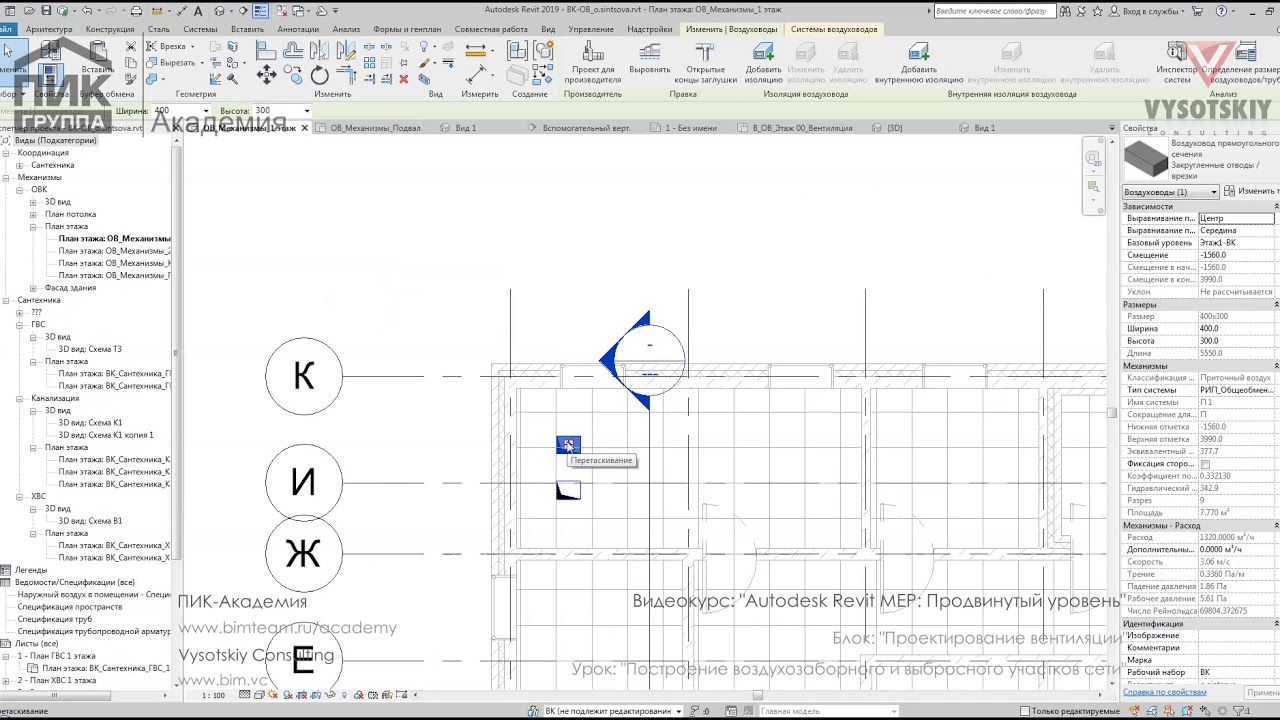Open the Высота height dropdown
Viewport: 1280px width, 720px height.
(306, 111)
